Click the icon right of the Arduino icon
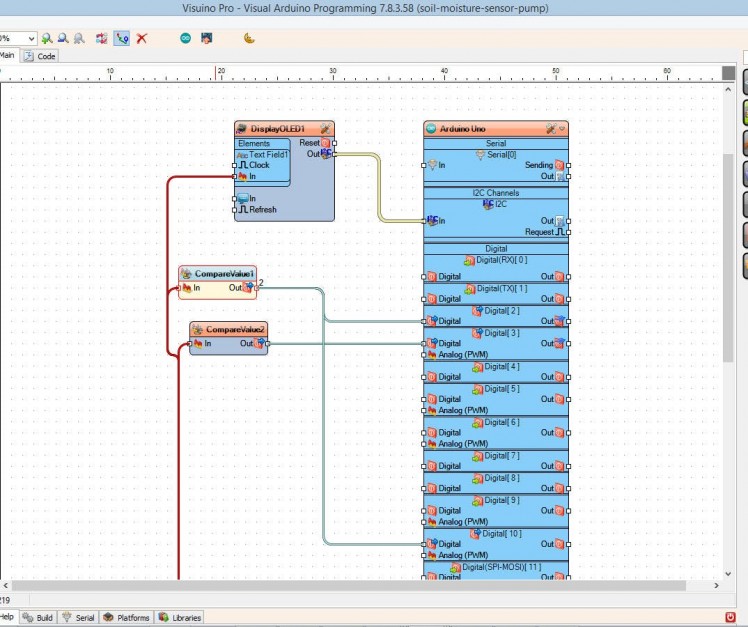This screenshot has width=748, height=627. click(x=206, y=38)
